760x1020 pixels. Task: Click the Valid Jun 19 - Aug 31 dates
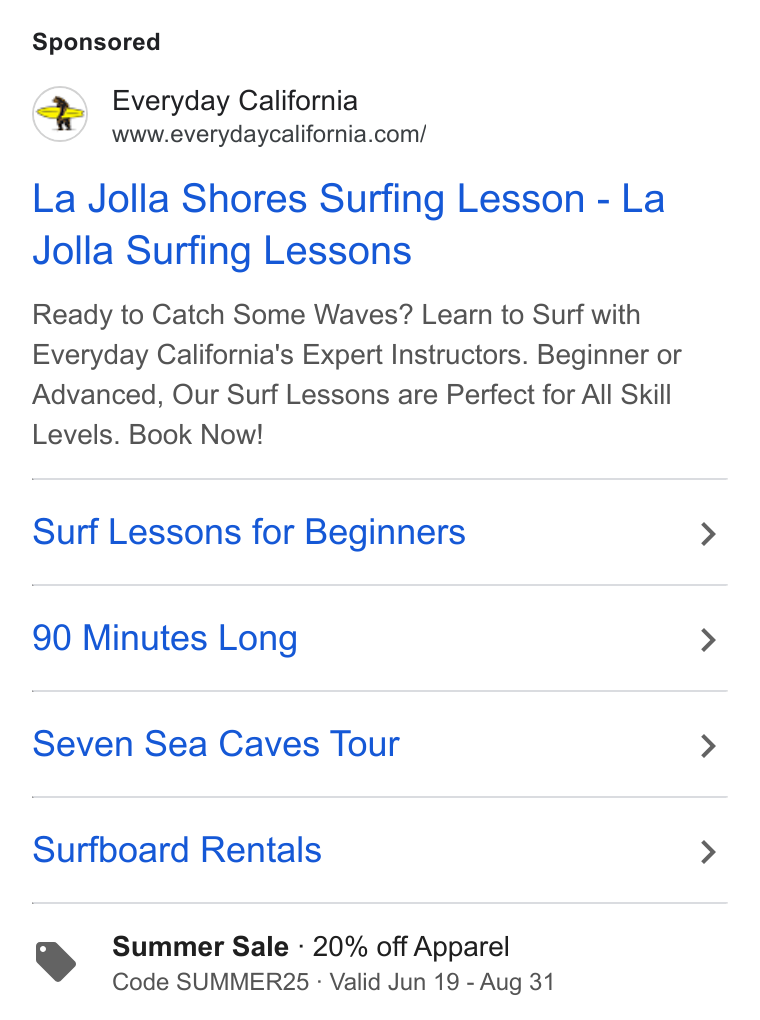(442, 982)
